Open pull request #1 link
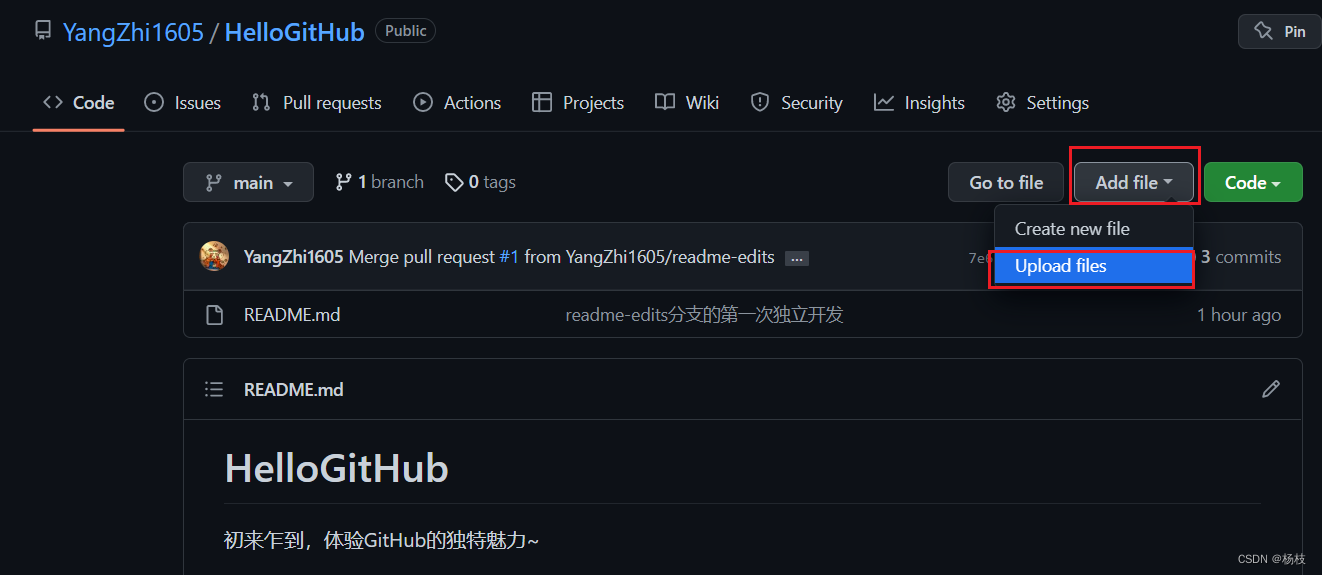This screenshot has height=575, width=1322. tap(509, 257)
